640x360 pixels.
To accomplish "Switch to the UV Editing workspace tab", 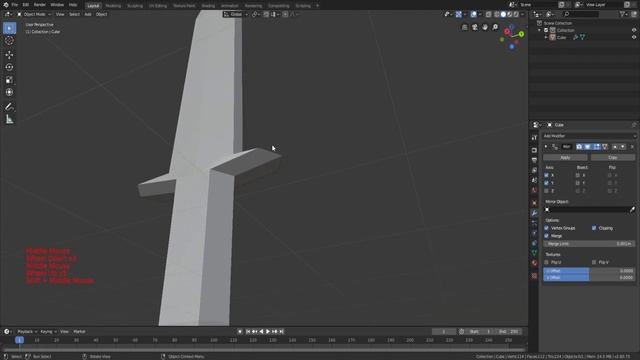I will pyautogui.click(x=158, y=6).
